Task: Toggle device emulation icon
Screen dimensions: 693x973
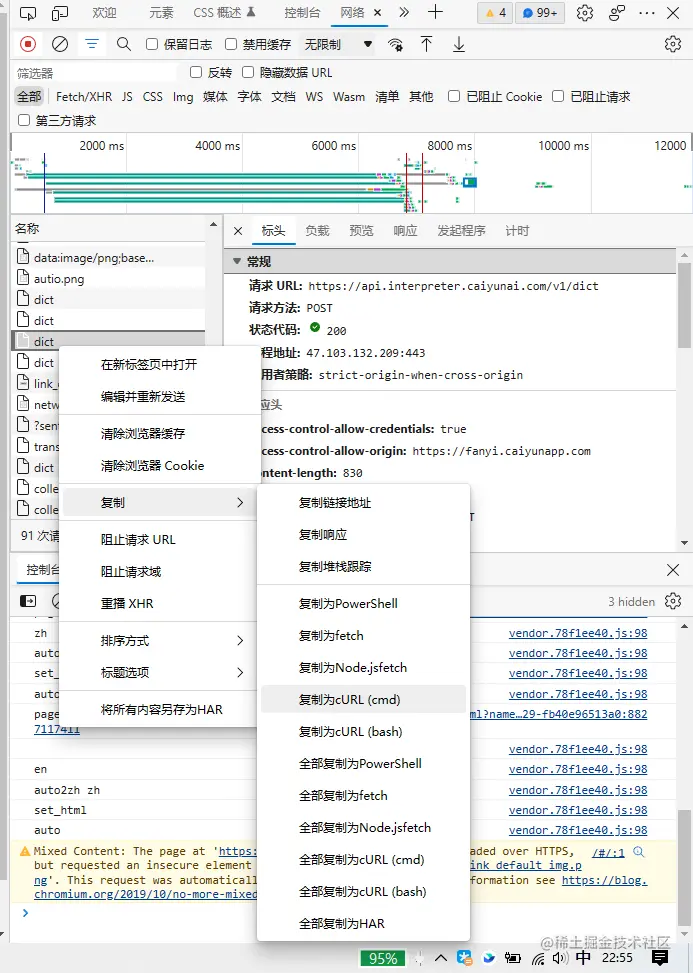Action: click(x=60, y=12)
